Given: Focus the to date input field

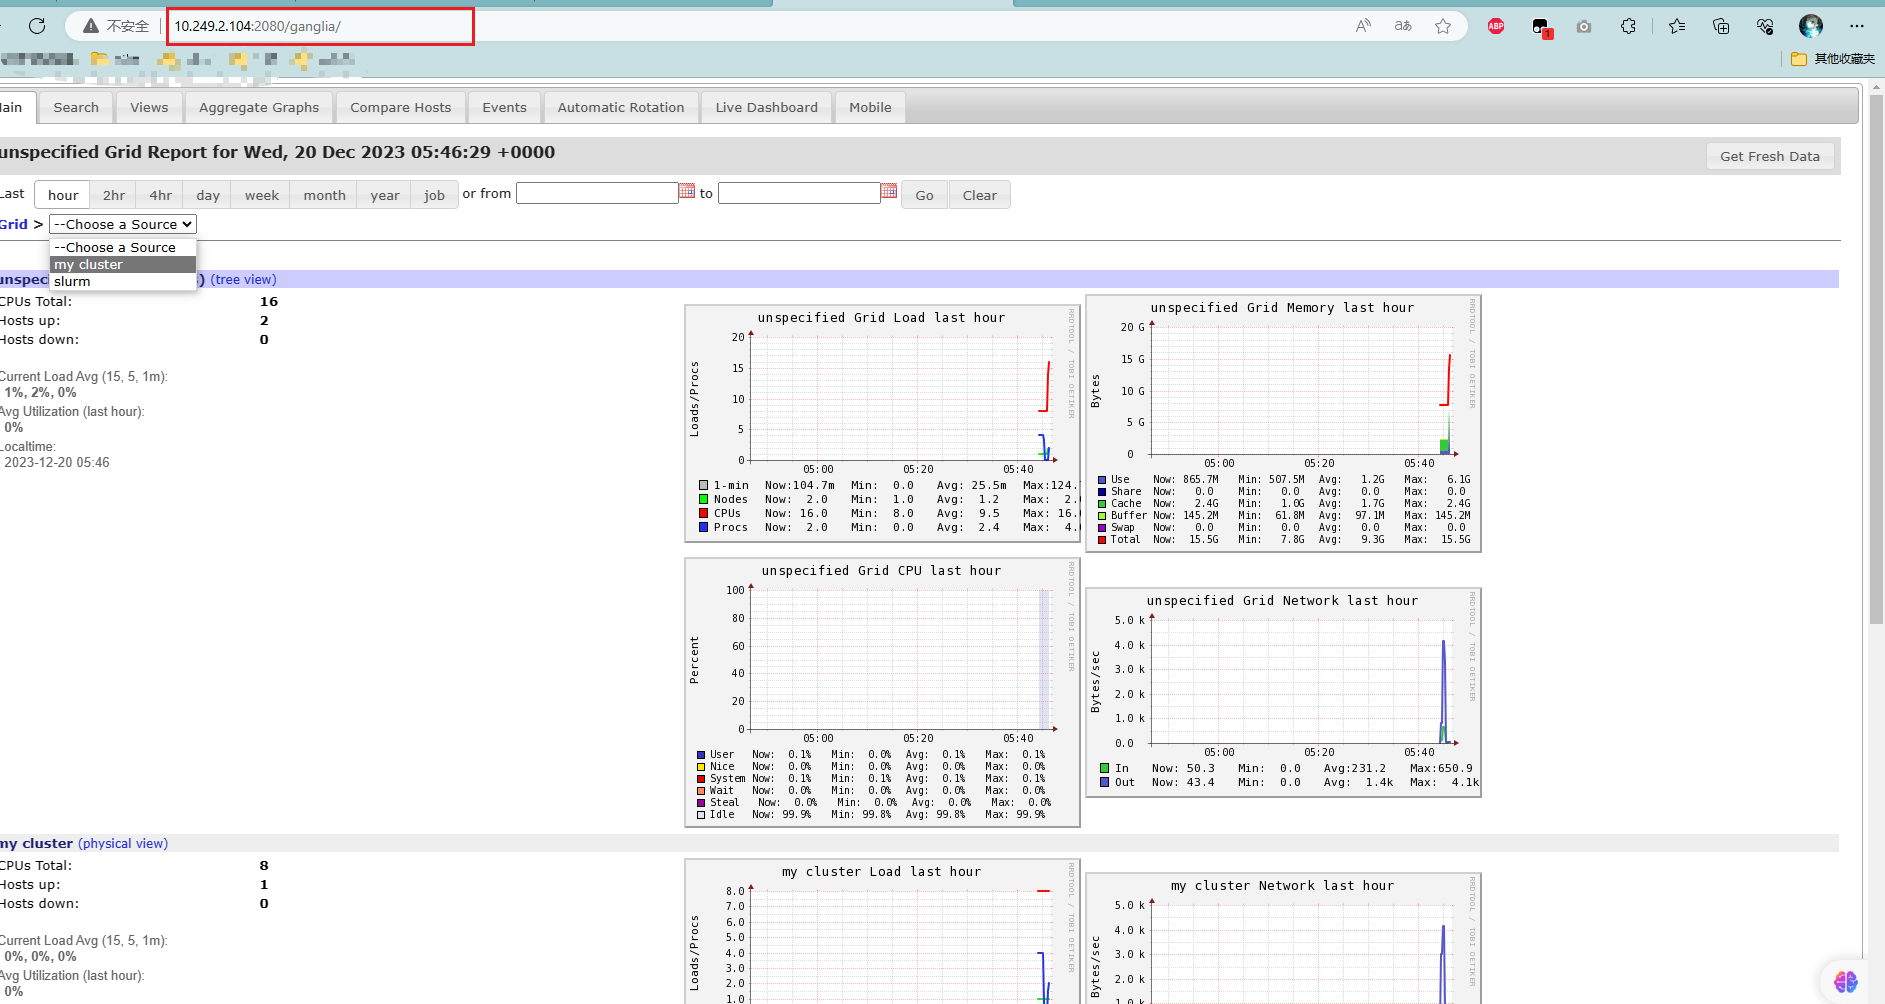Looking at the screenshot, I should pyautogui.click(x=799, y=193).
